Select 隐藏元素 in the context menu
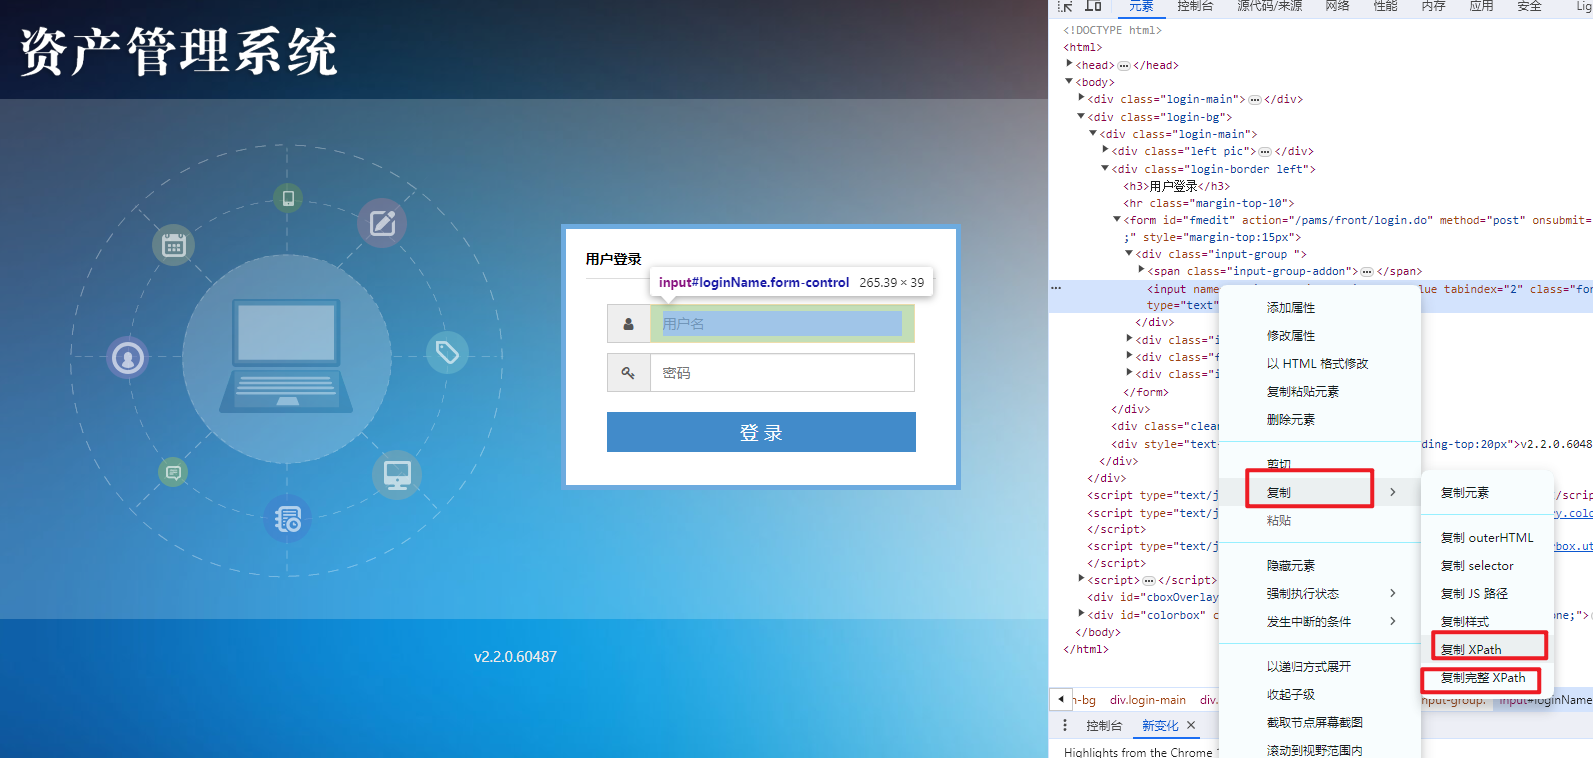Image resolution: width=1593 pixels, height=758 pixels. click(1320, 566)
